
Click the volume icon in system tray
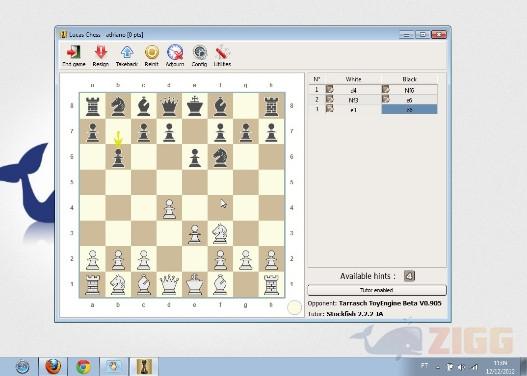(x=461, y=367)
